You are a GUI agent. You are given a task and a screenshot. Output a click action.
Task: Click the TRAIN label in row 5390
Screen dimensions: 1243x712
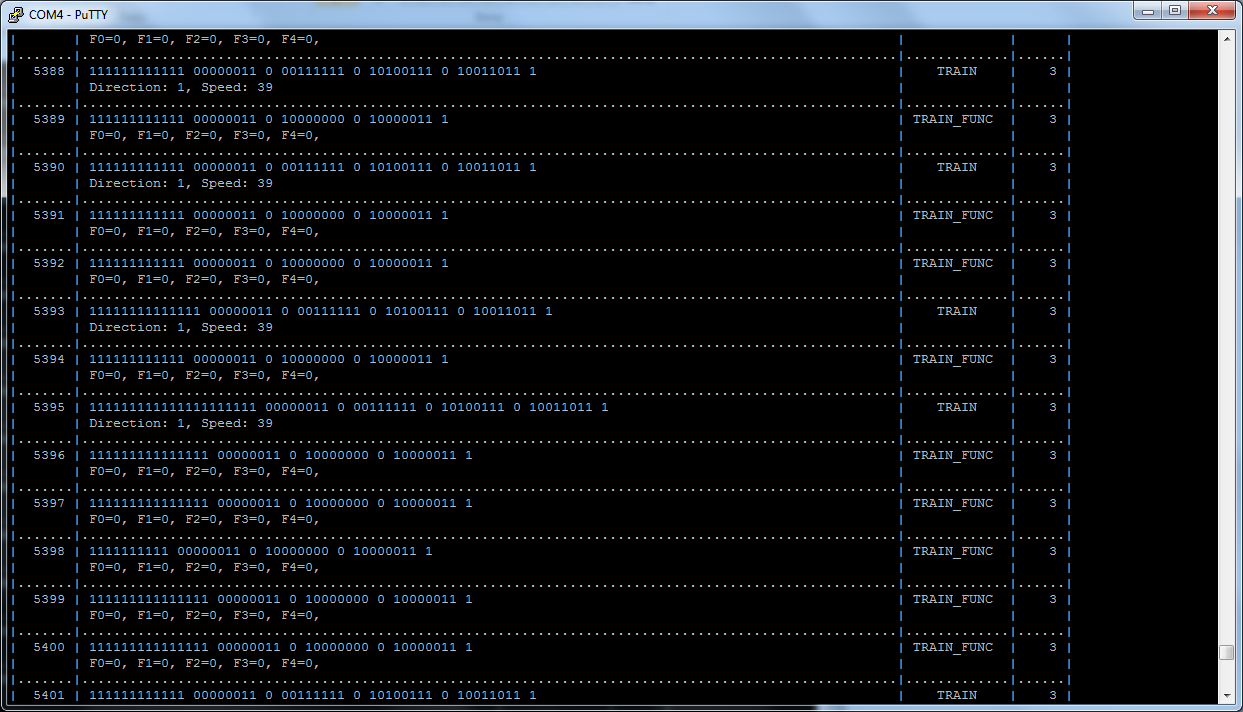pyautogui.click(x=956, y=168)
